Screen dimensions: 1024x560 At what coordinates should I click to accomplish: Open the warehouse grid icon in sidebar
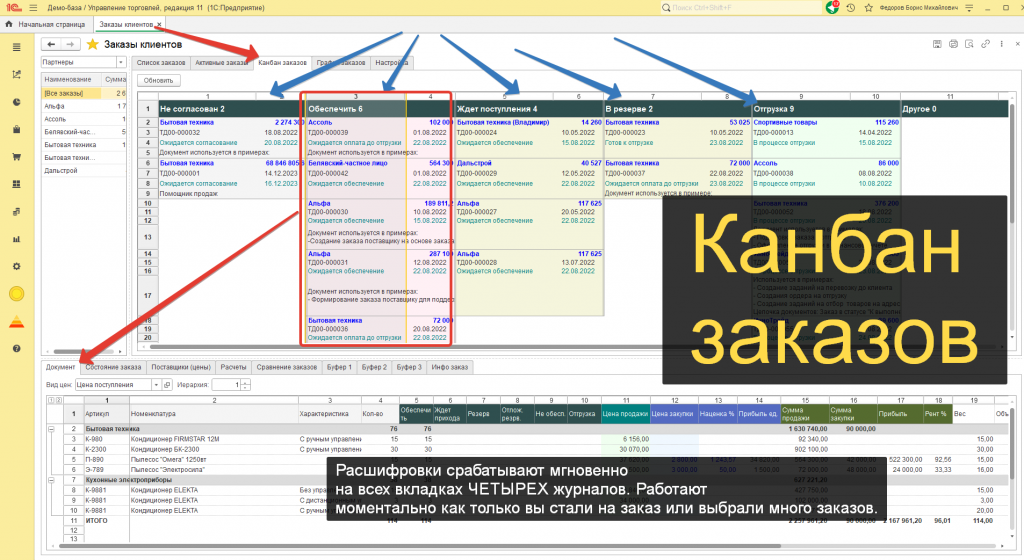(x=16, y=184)
